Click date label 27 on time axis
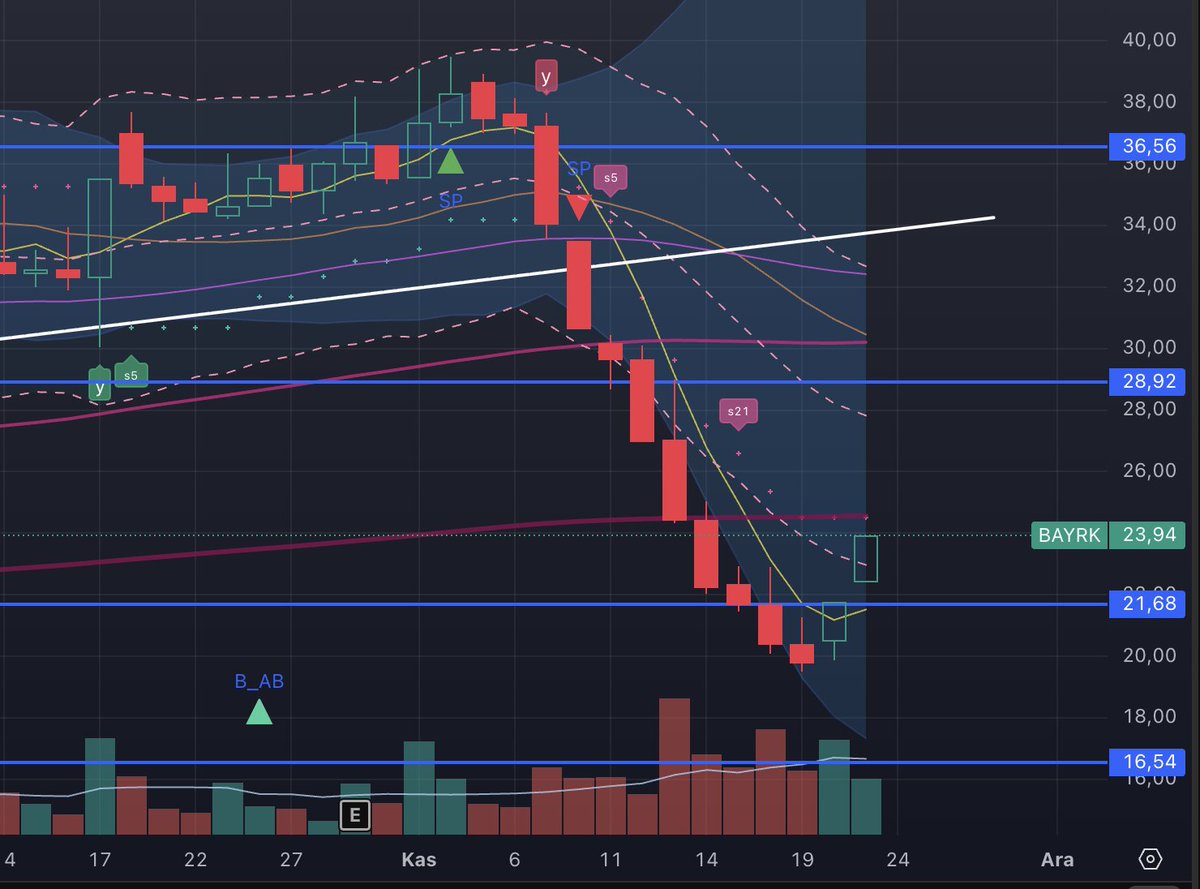The height and width of the screenshot is (889, 1200). [x=291, y=859]
